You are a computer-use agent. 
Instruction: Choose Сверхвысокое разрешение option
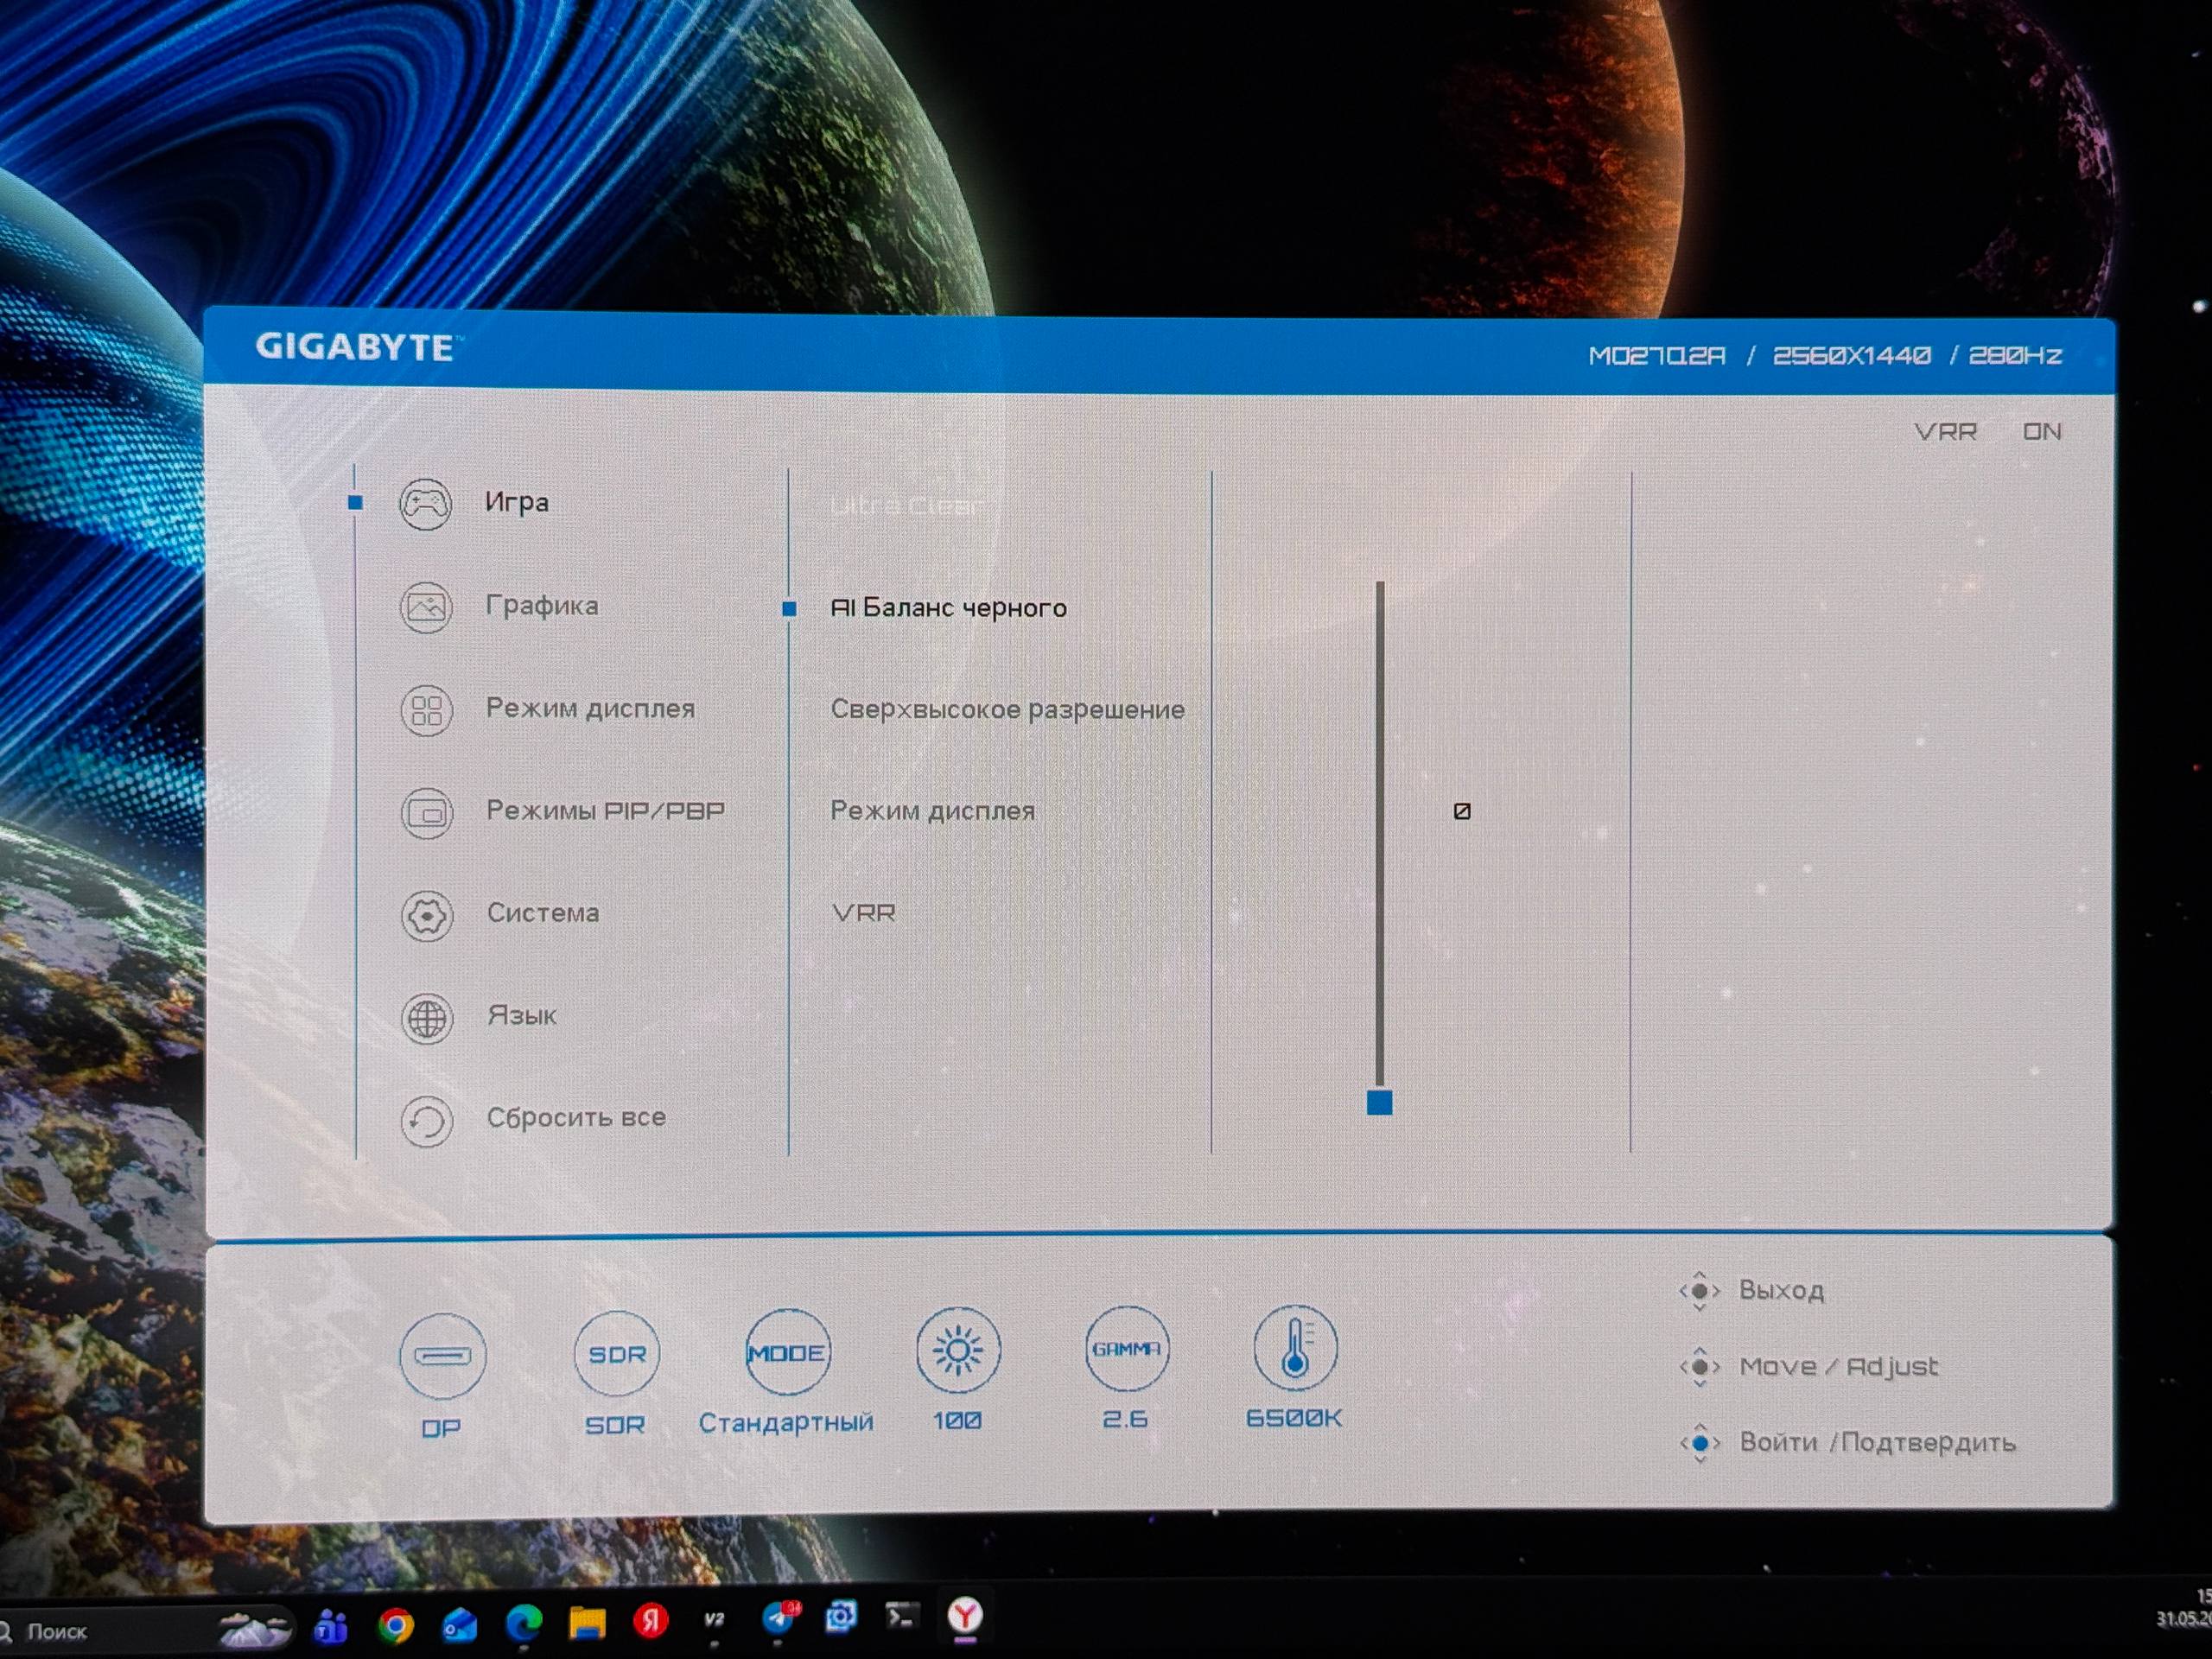pyautogui.click(x=1008, y=710)
